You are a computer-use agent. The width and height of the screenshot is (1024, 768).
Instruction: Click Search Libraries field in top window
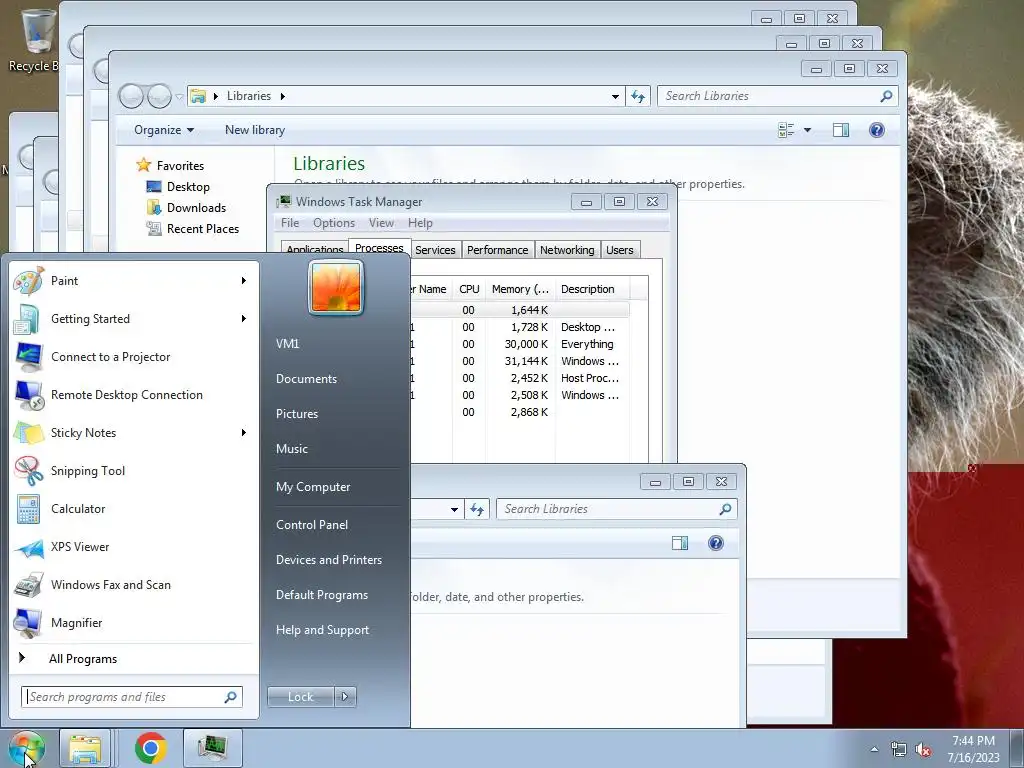click(x=777, y=96)
